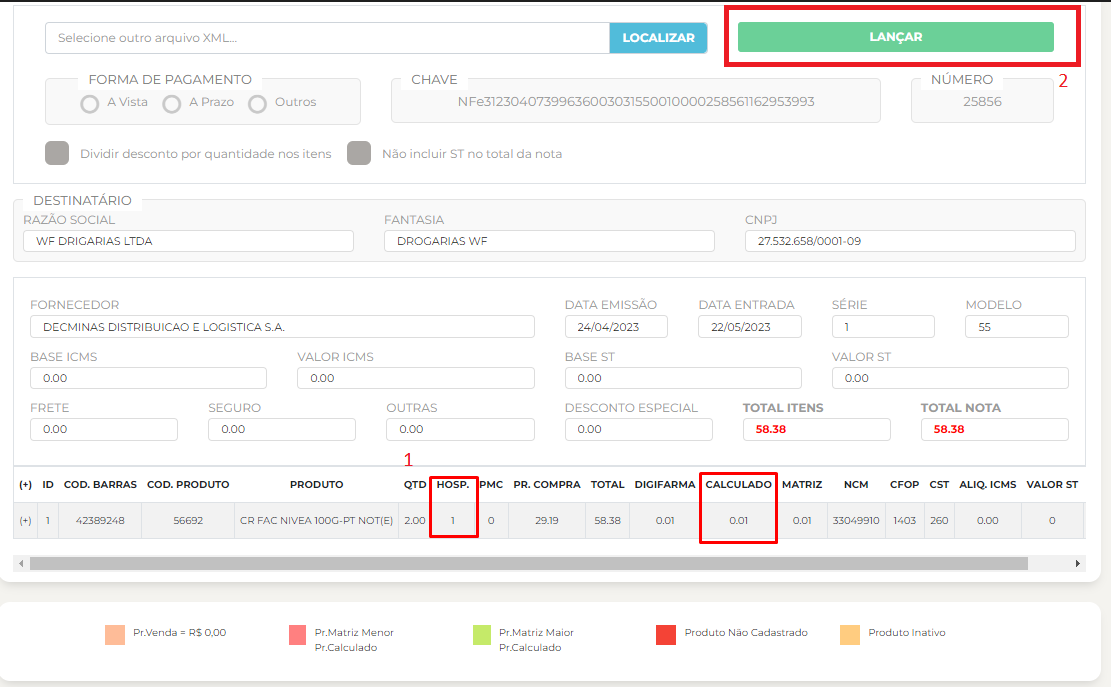The height and width of the screenshot is (687, 1111).
Task: Click the TOTAL cell 58.38 in item row
Action: pos(607,521)
